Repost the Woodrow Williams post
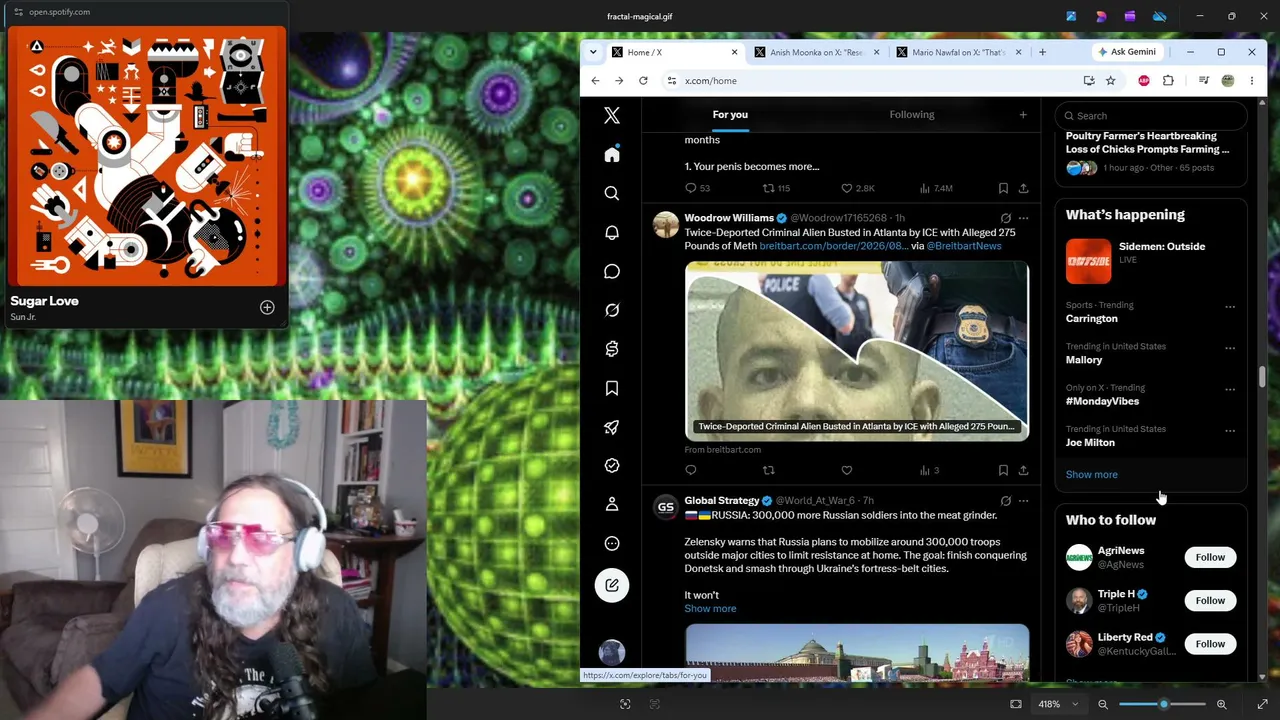Image resolution: width=1280 pixels, height=720 pixels. click(x=768, y=470)
